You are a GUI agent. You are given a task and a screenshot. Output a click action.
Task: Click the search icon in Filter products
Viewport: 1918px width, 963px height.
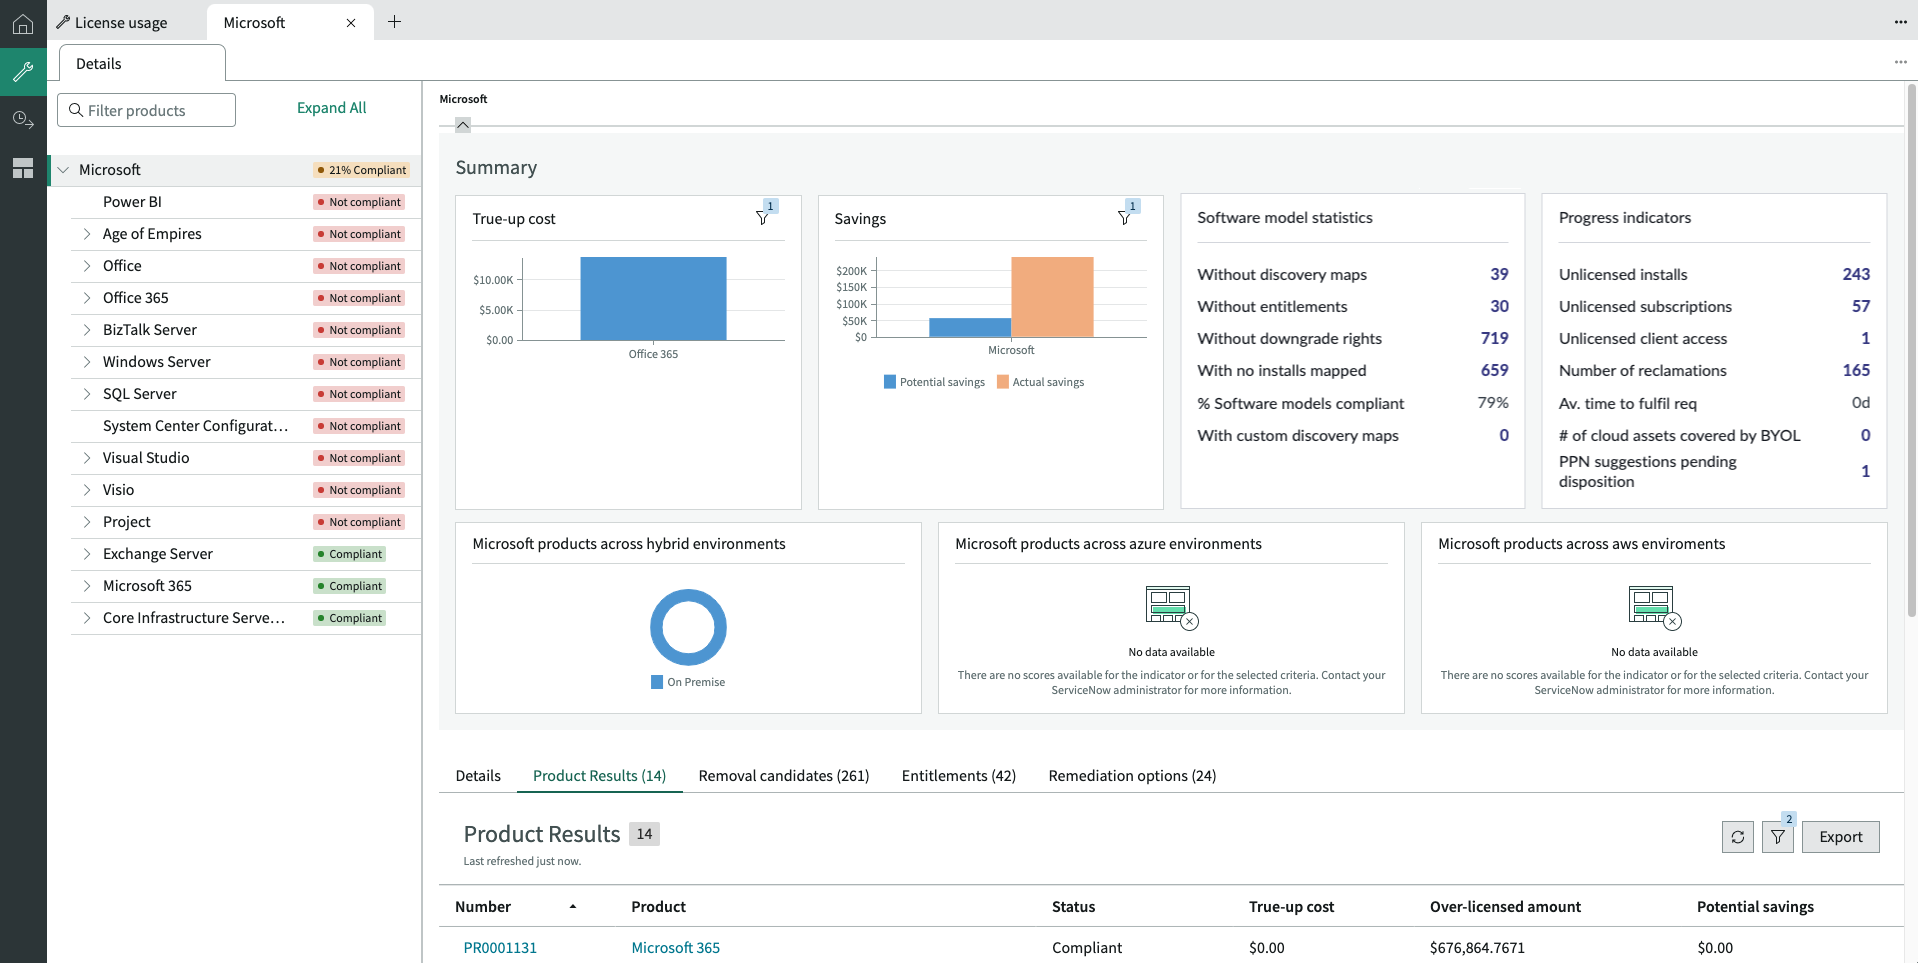pyautogui.click(x=75, y=110)
